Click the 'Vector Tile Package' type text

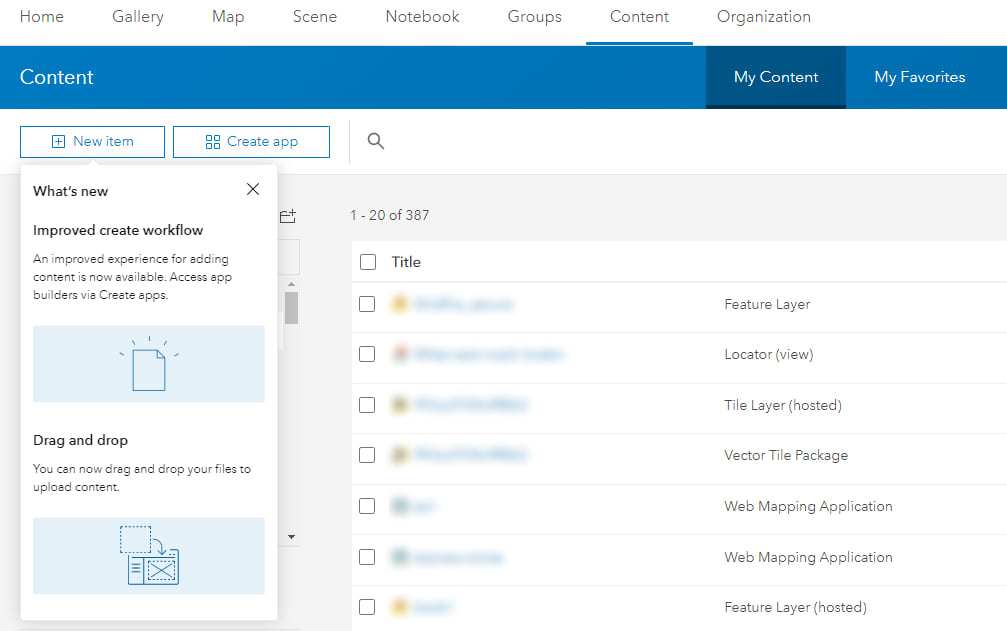786,455
